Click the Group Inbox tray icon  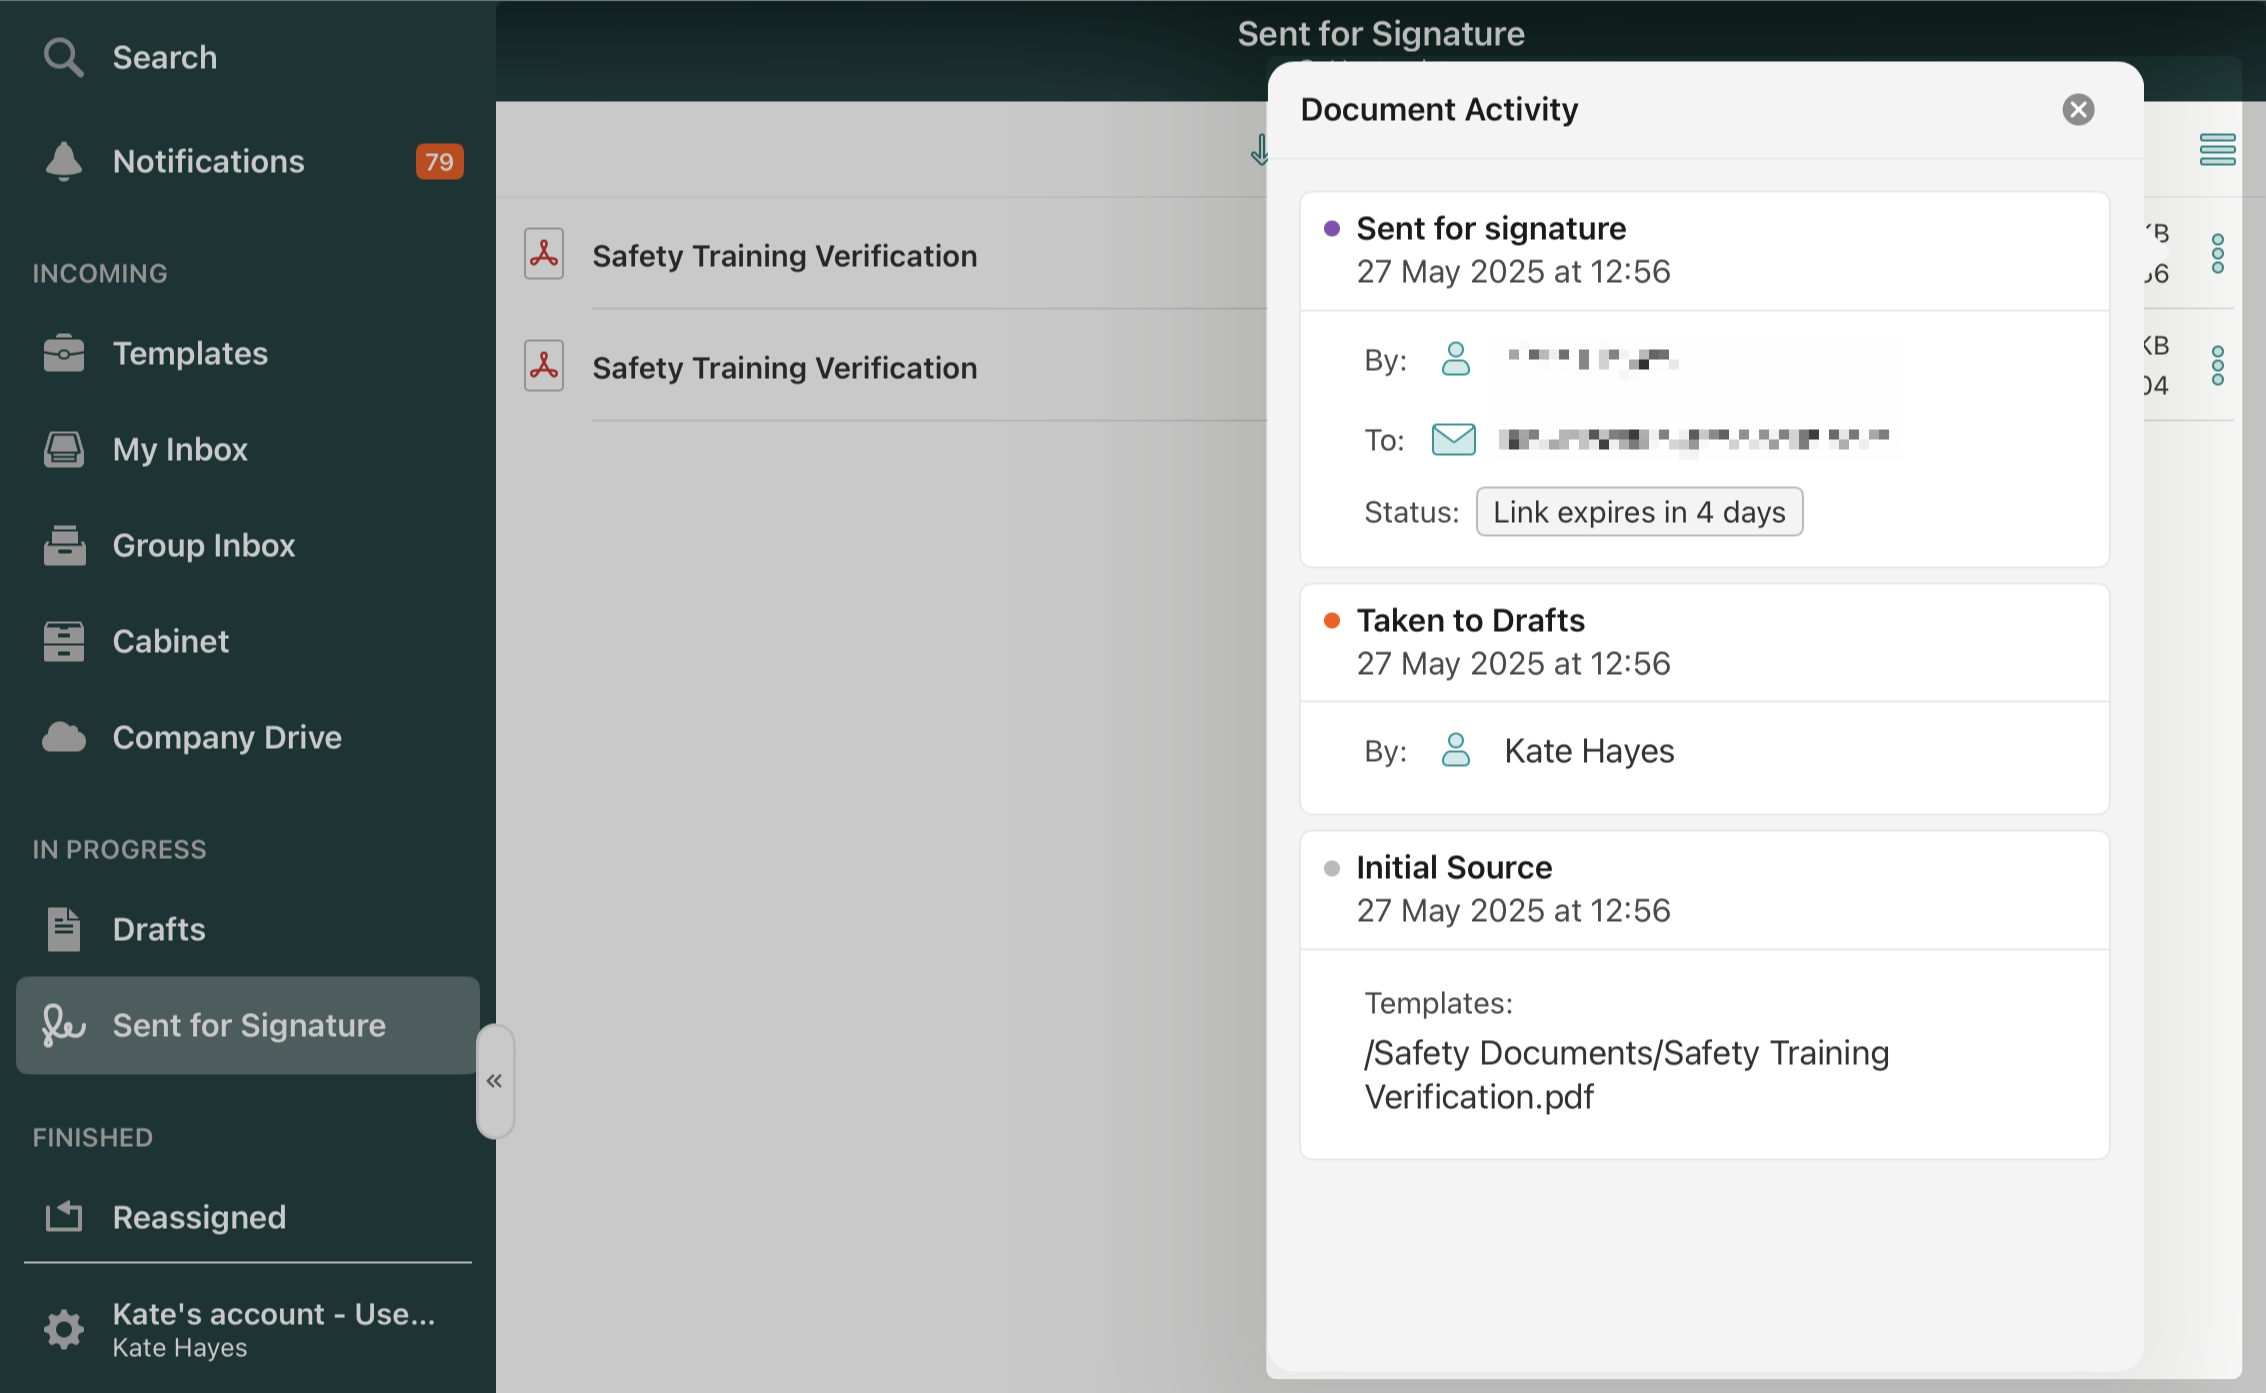pos(64,545)
